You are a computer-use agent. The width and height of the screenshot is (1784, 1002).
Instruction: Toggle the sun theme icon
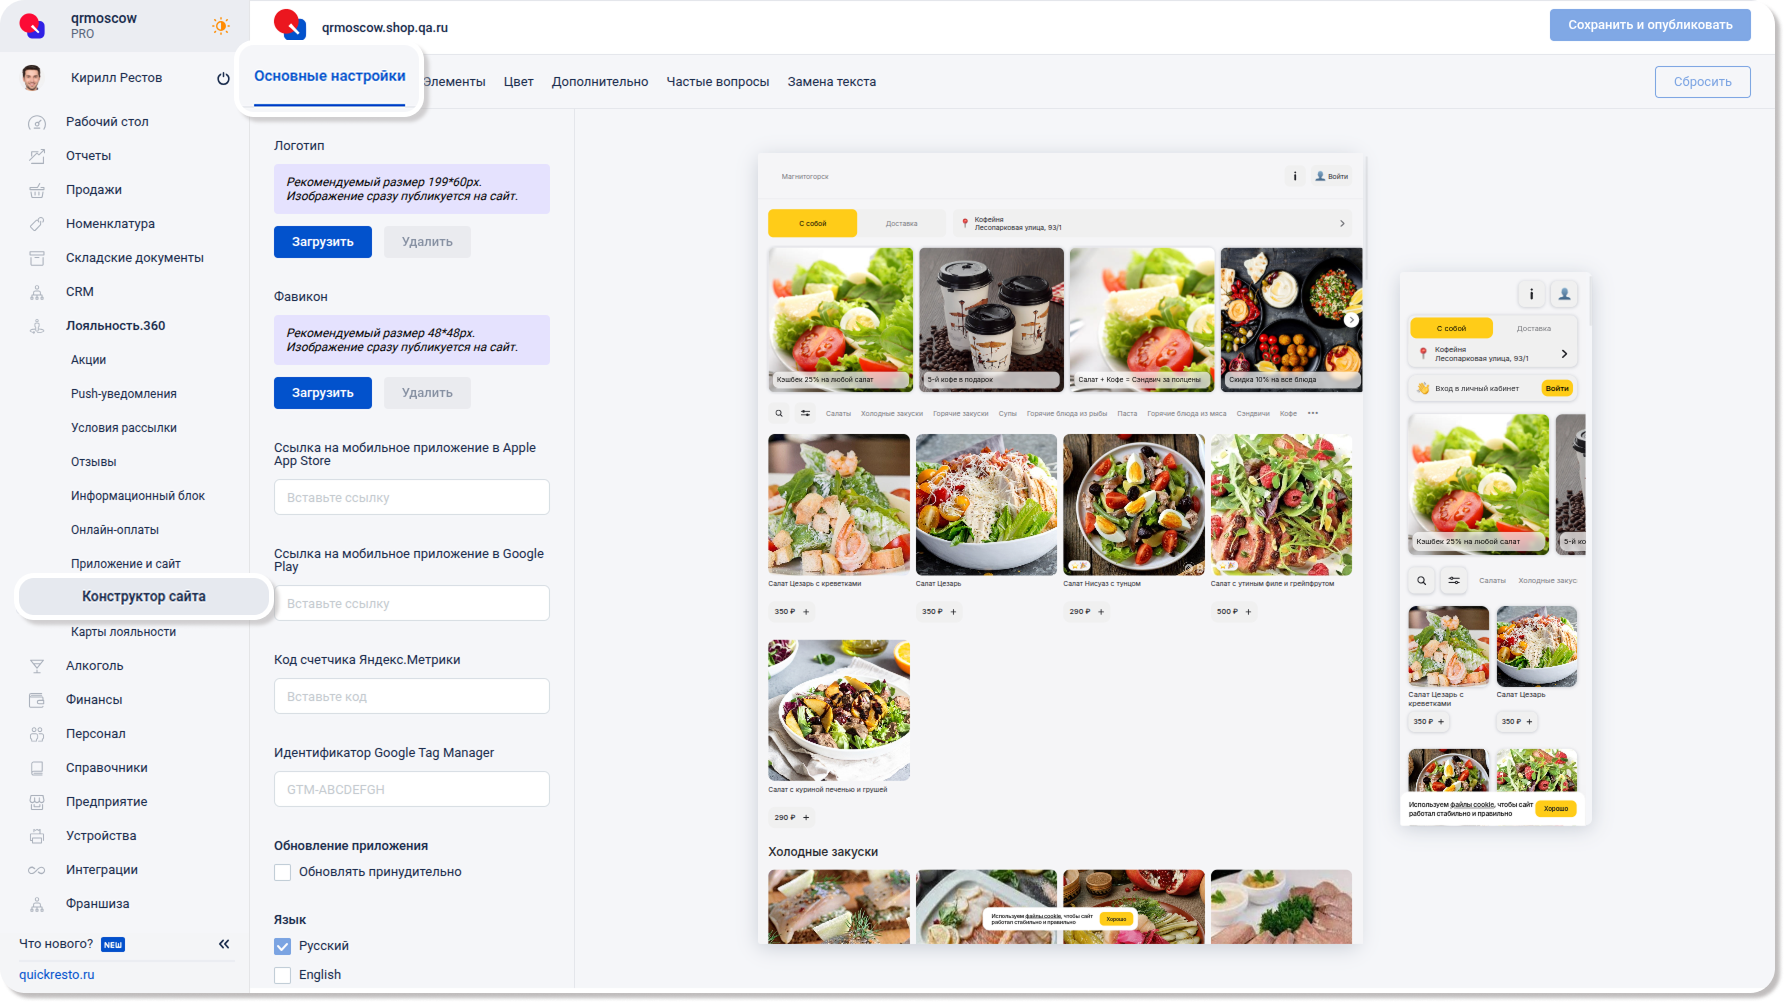coord(221,26)
